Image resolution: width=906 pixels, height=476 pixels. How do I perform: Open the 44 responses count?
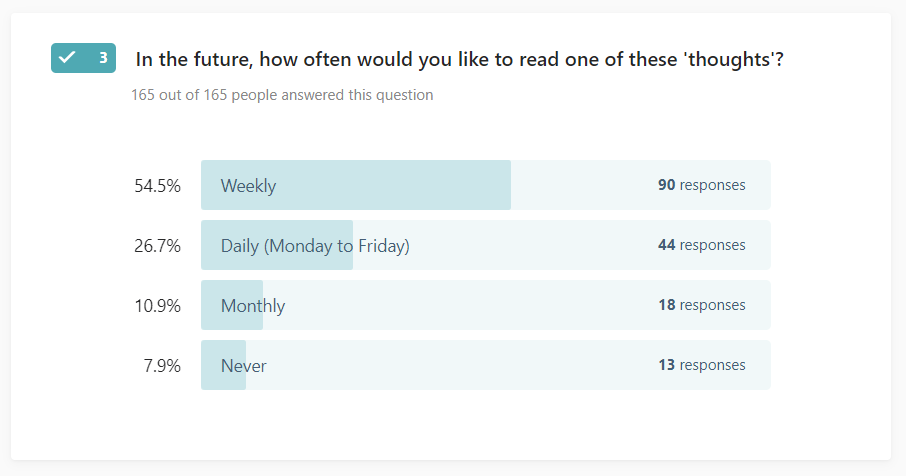tap(701, 245)
